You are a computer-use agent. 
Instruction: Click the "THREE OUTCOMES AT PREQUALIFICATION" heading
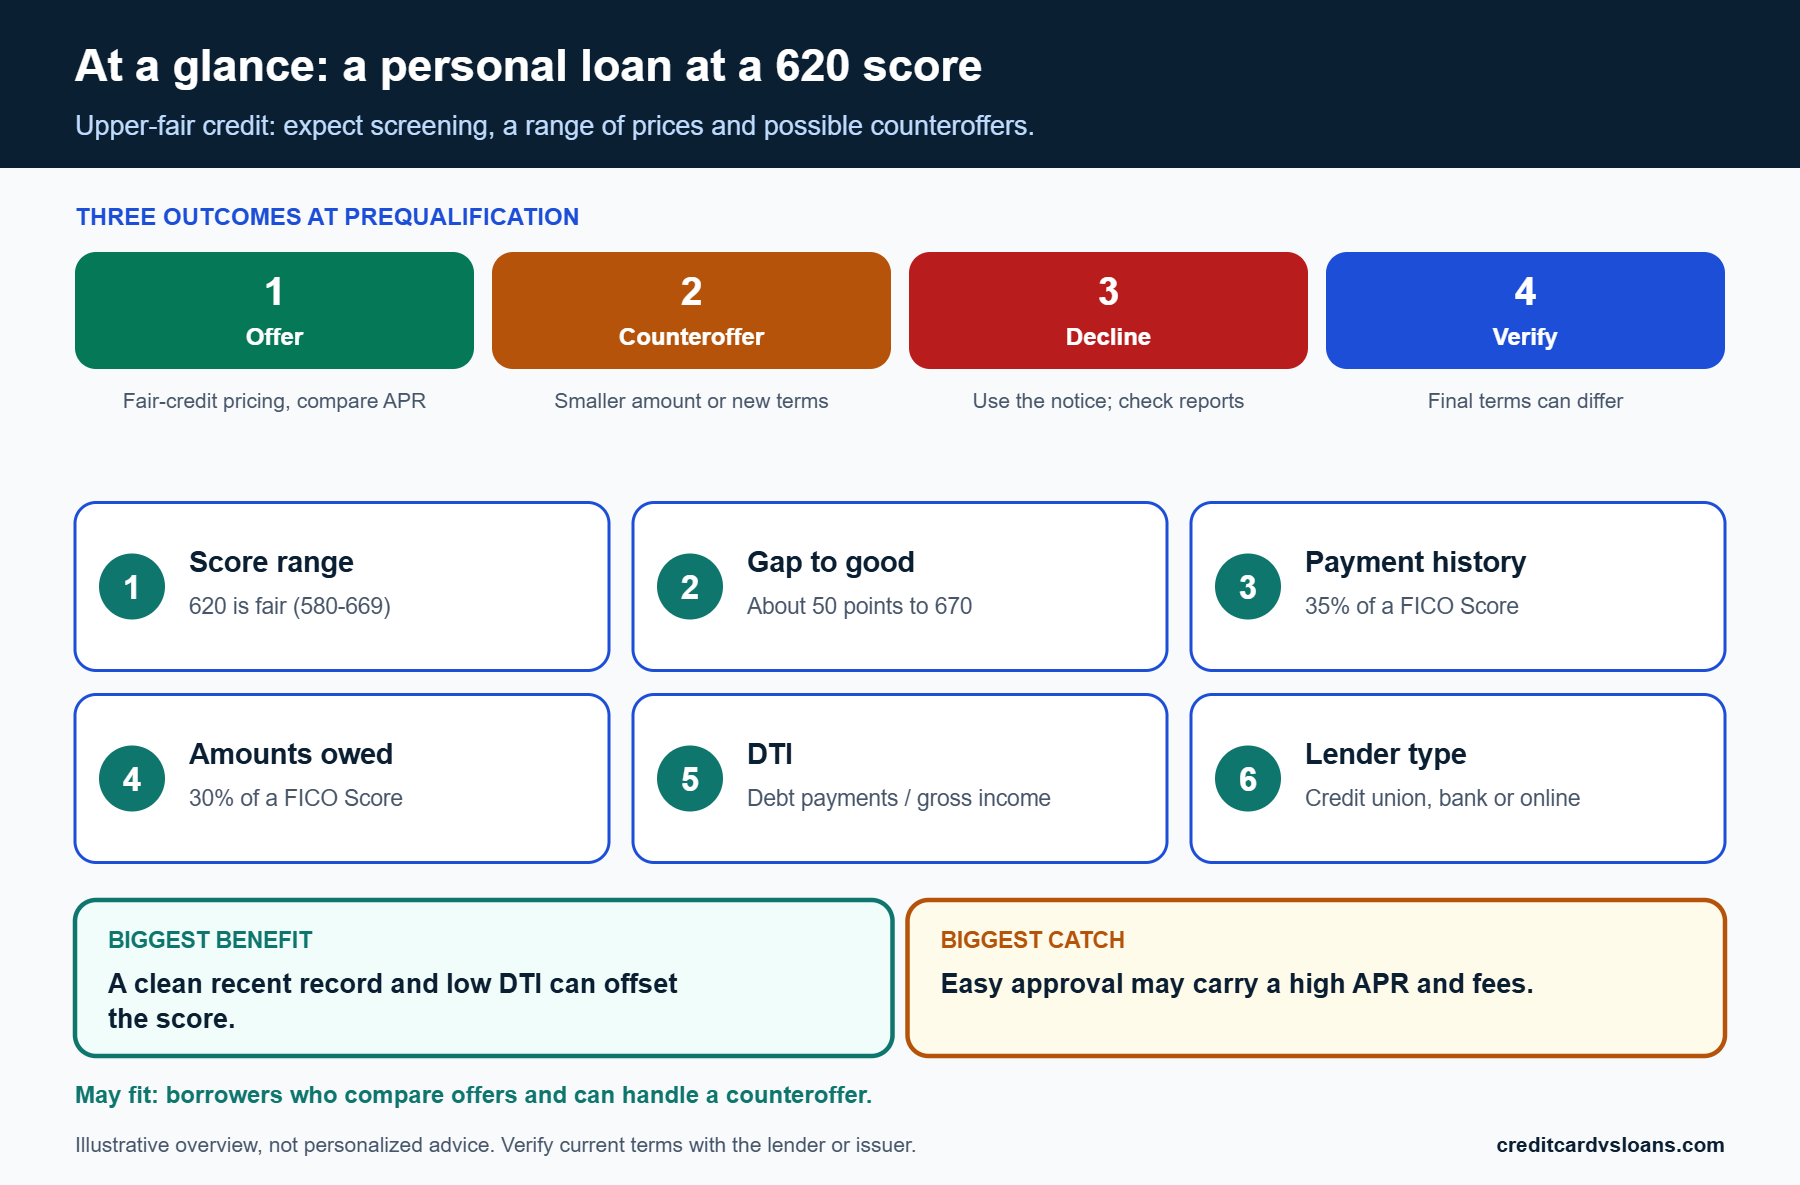(327, 217)
